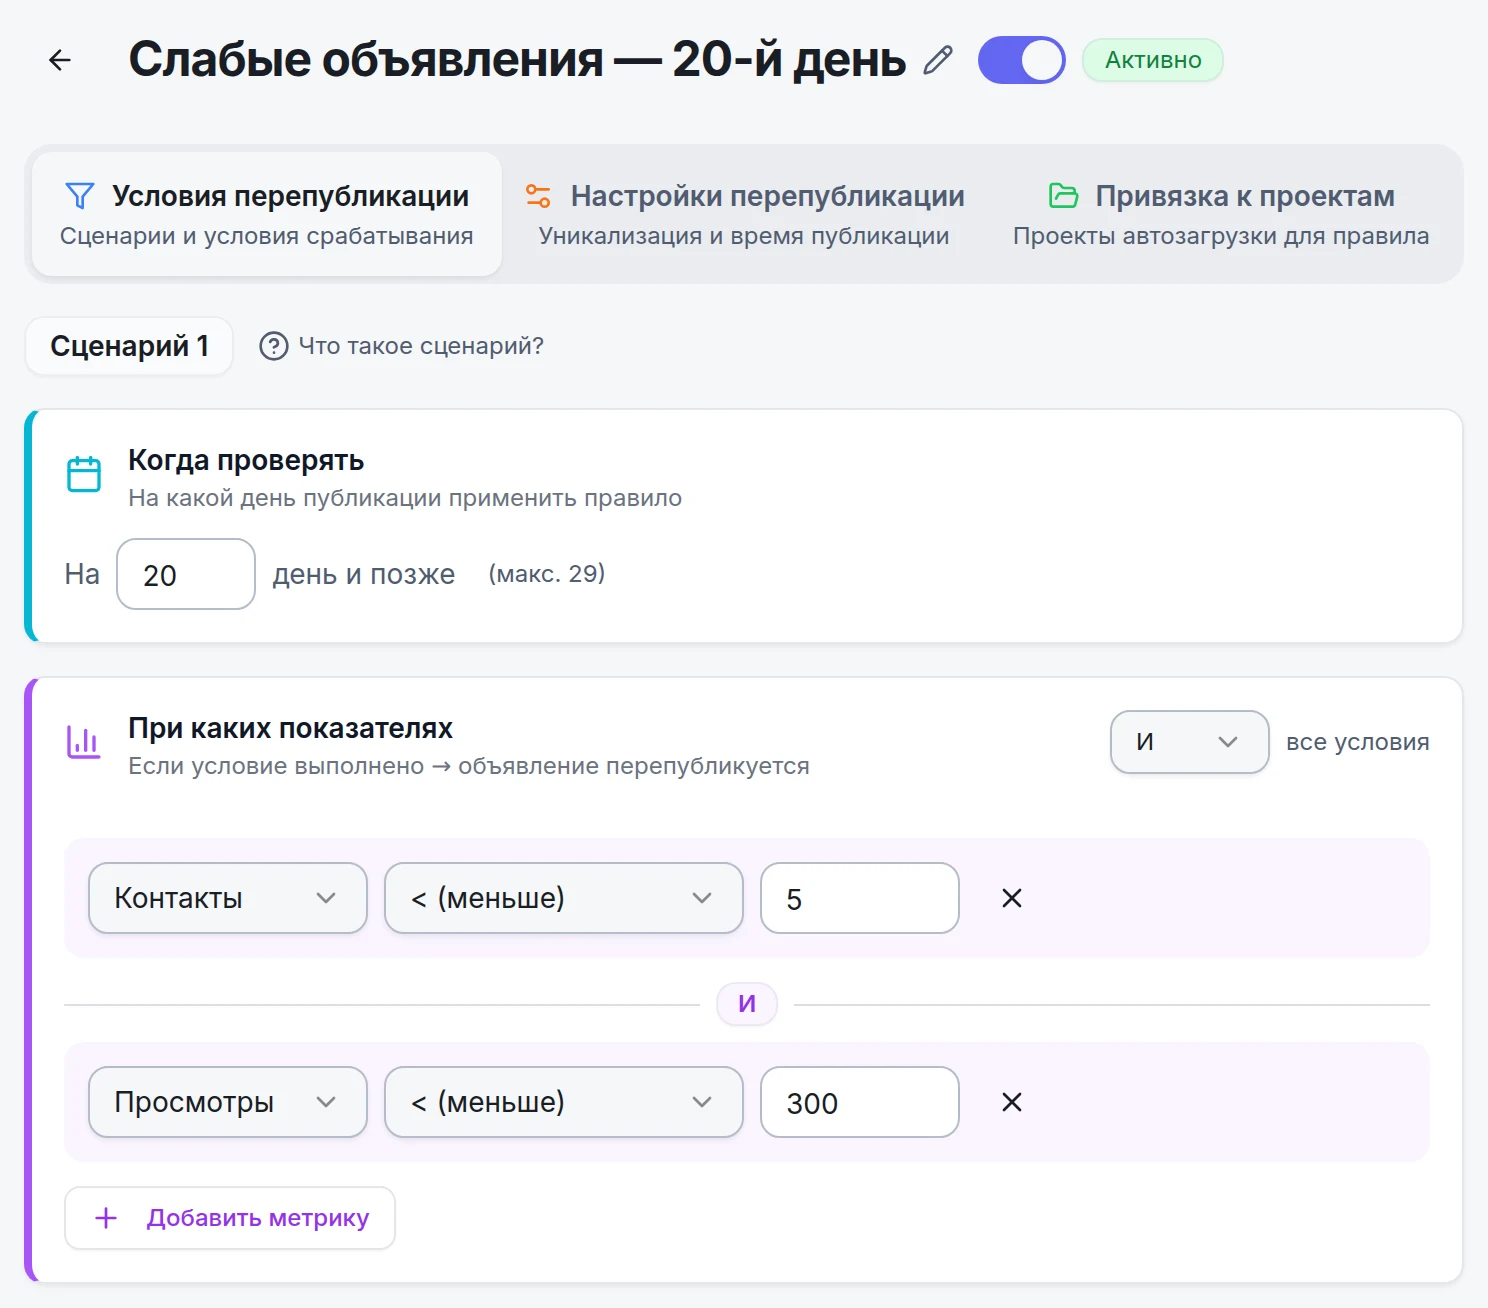Click the question mark help icon
The image size is (1488, 1308).
(x=273, y=346)
